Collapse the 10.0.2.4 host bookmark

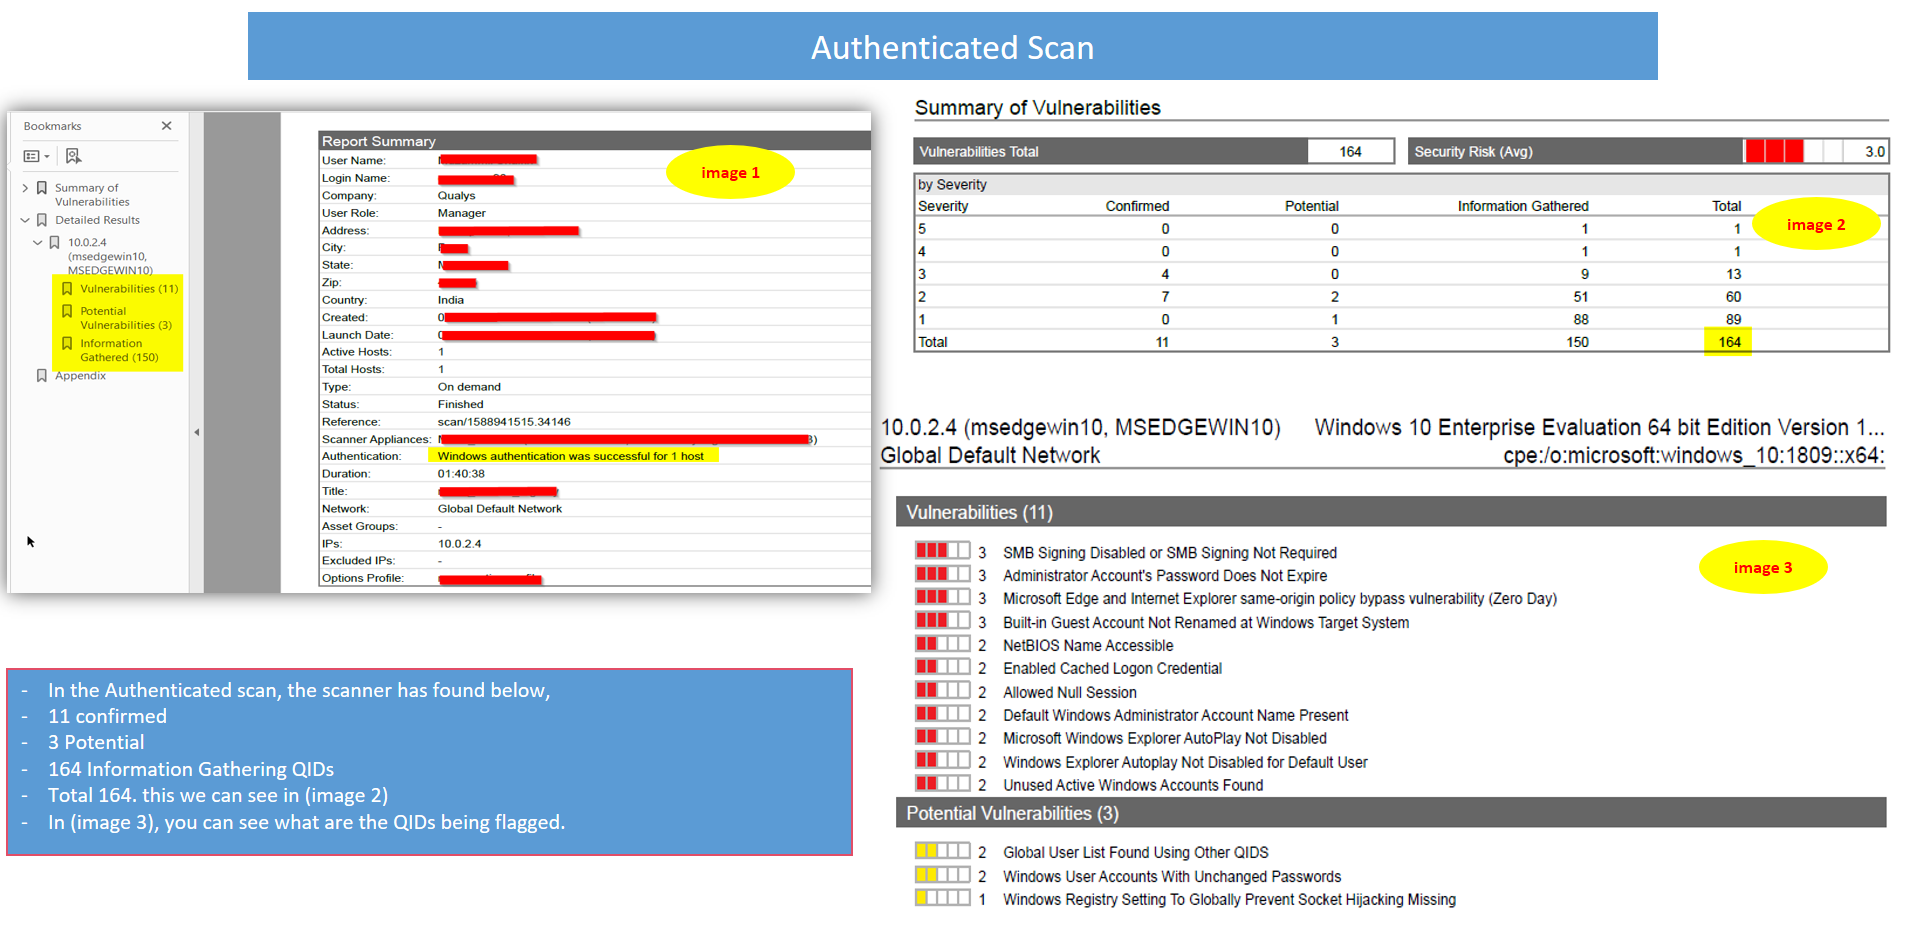[x=37, y=243]
